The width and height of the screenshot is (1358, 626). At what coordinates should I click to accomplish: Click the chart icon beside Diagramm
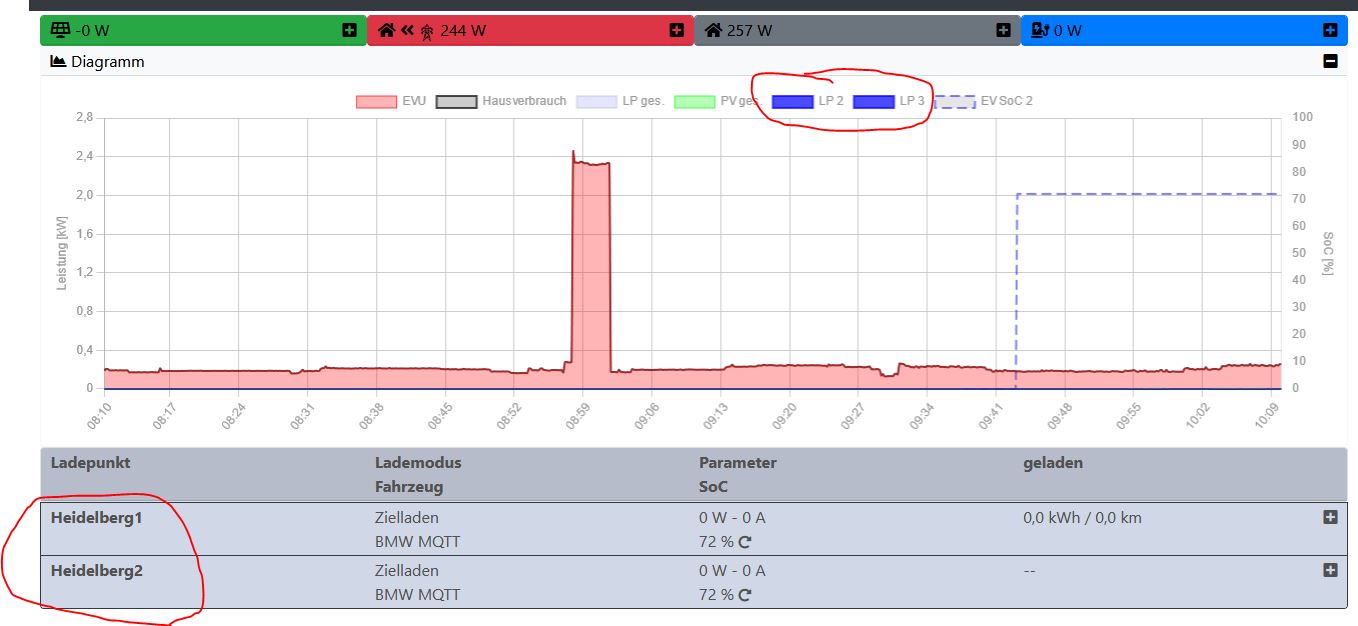pyautogui.click(x=58, y=61)
